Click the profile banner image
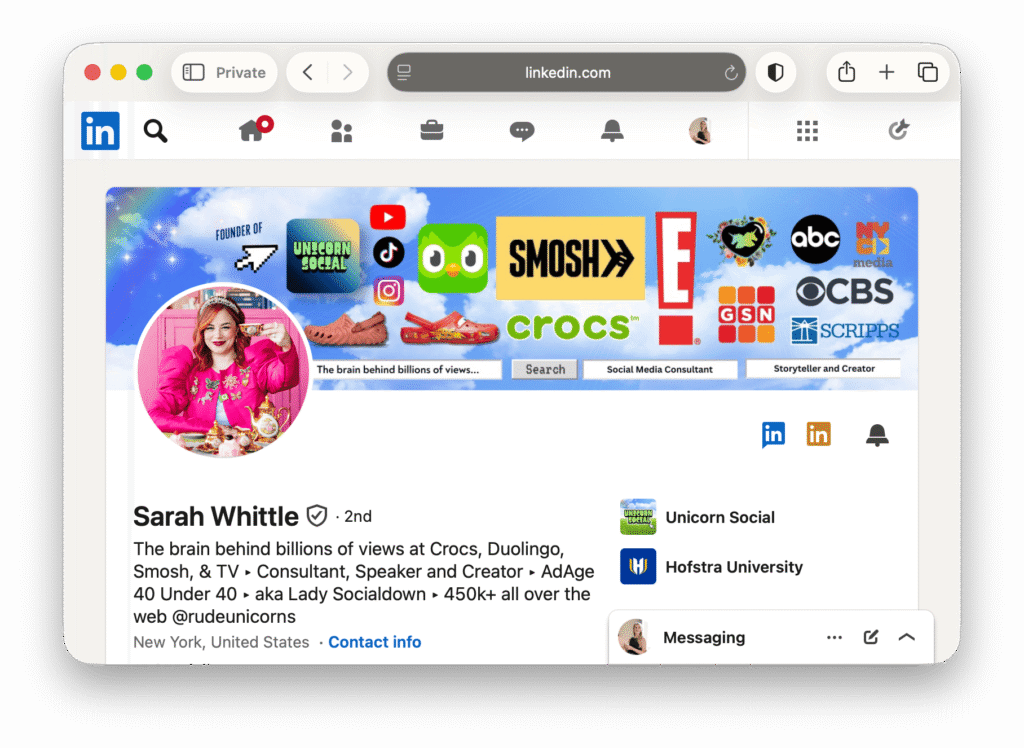Image resolution: width=1024 pixels, height=748 pixels. coord(511,288)
